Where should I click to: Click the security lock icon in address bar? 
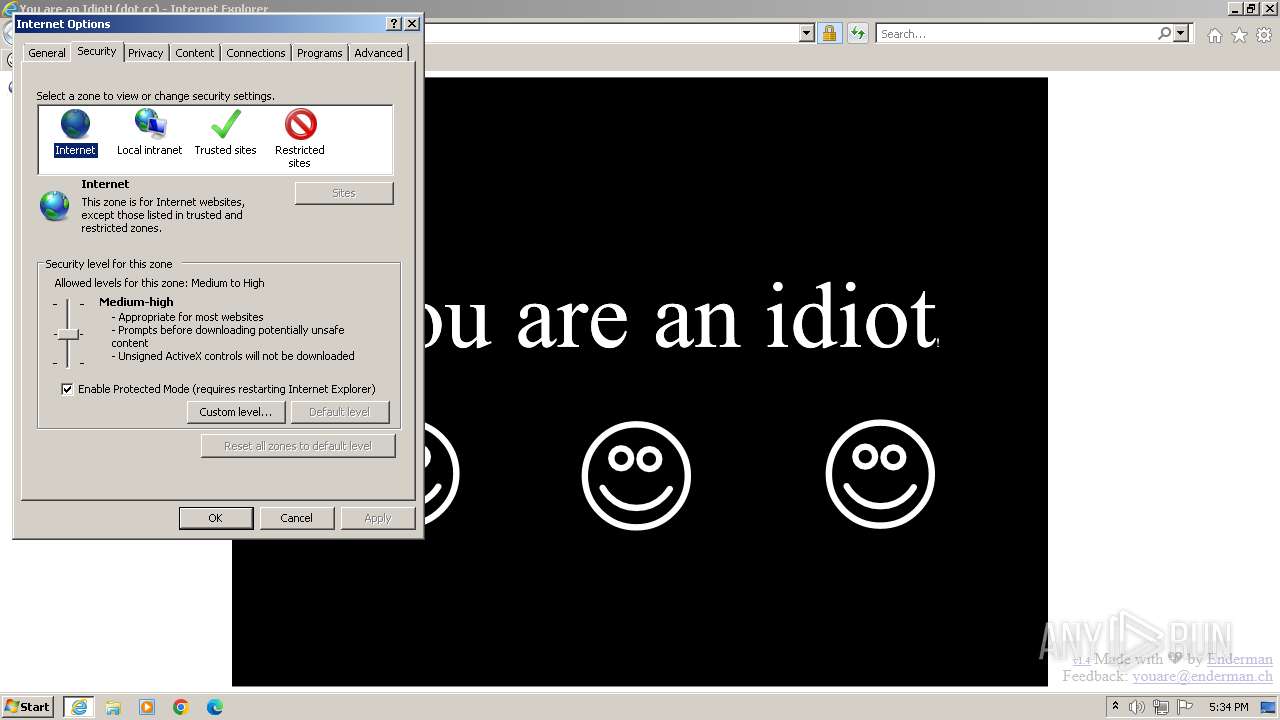click(829, 33)
